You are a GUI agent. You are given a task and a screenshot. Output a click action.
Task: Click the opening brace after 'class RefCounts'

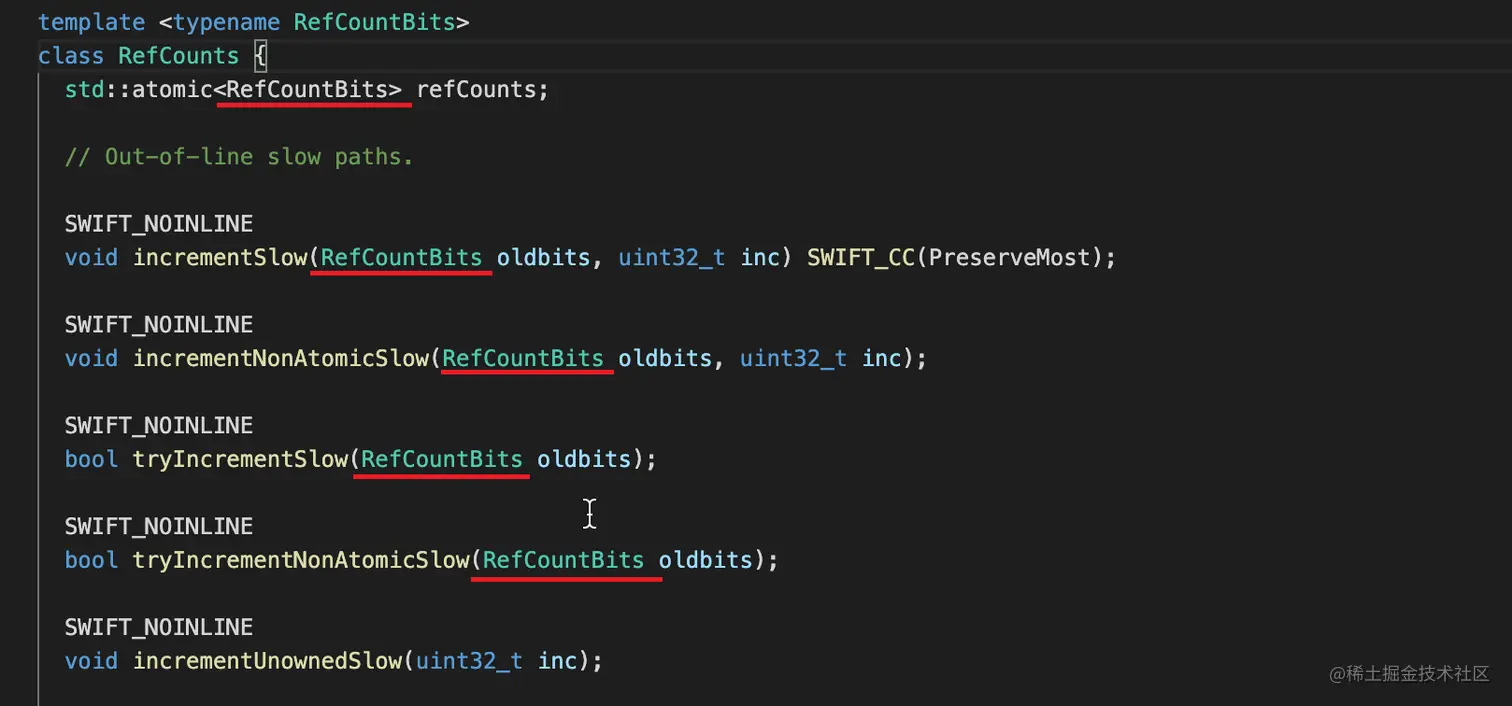260,55
